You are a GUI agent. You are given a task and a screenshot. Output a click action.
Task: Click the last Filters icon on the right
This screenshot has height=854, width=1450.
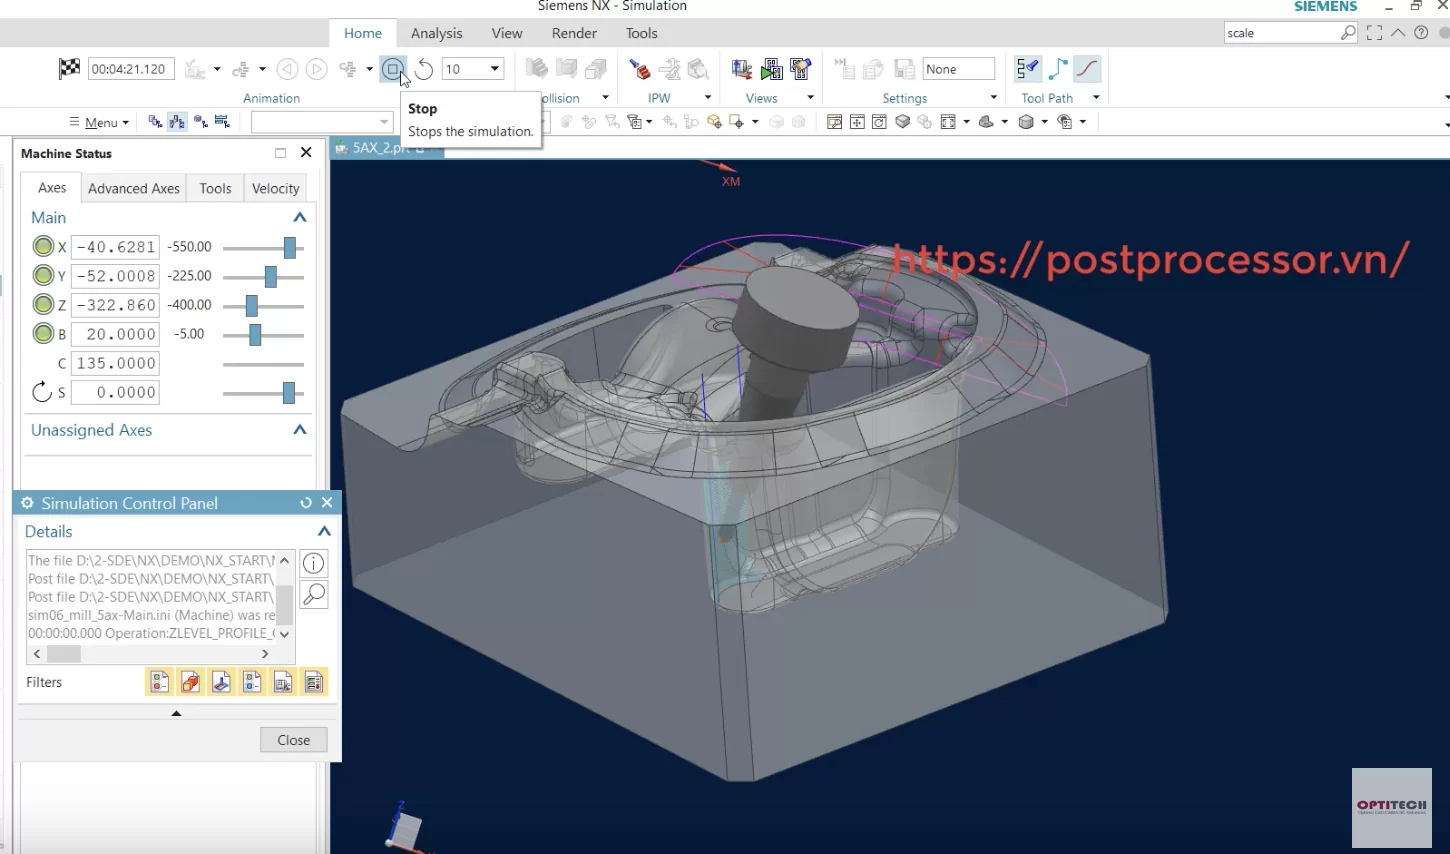(314, 682)
